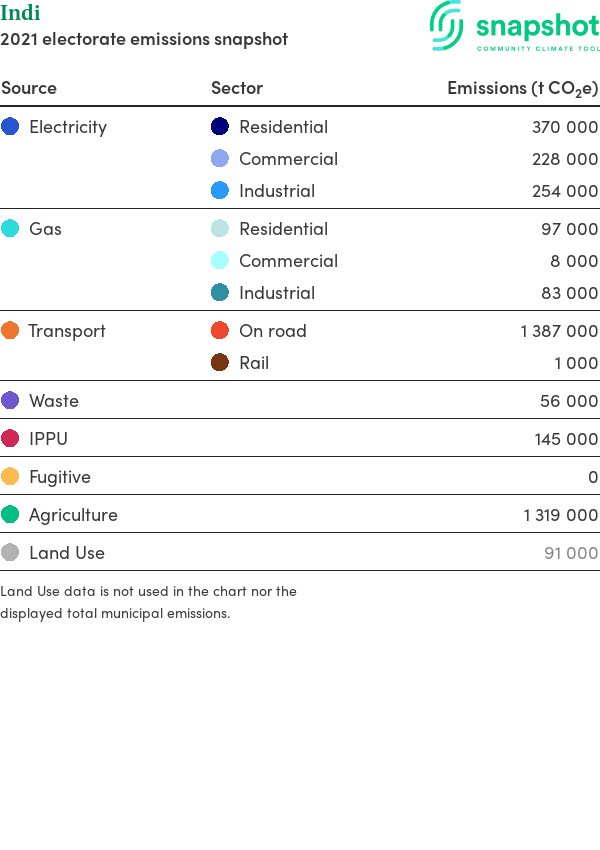The height and width of the screenshot is (850, 600).
Task: Click the Indi electorate title
Action: tap(20, 12)
